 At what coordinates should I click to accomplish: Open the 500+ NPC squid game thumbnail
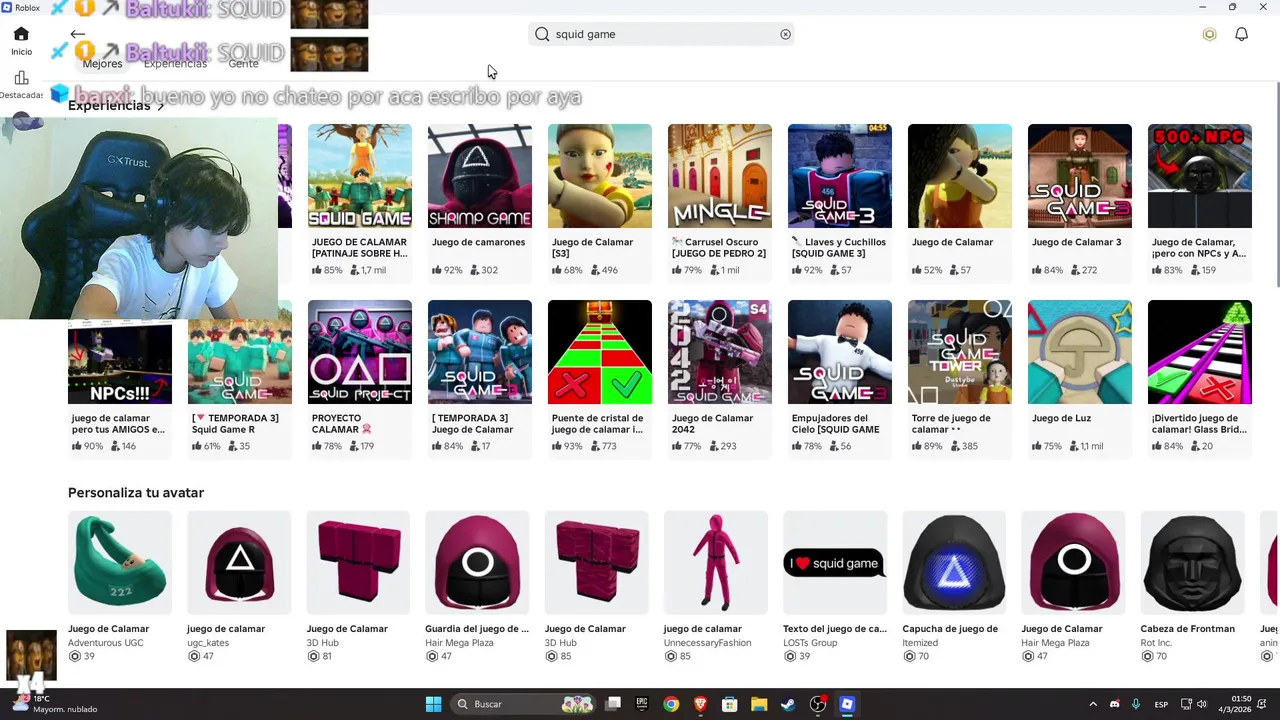click(1200, 176)
